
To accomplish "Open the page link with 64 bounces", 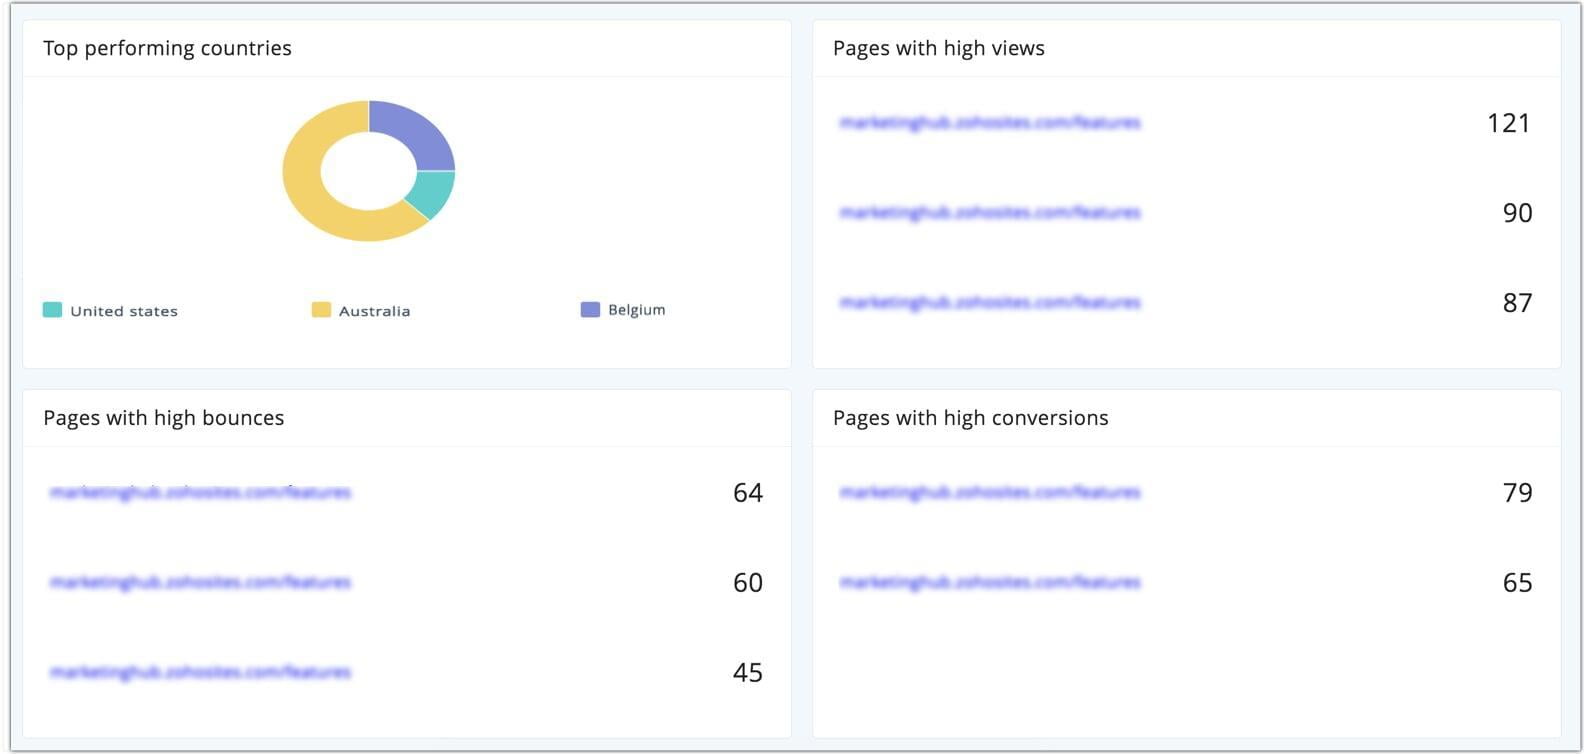I will [200, 493].
